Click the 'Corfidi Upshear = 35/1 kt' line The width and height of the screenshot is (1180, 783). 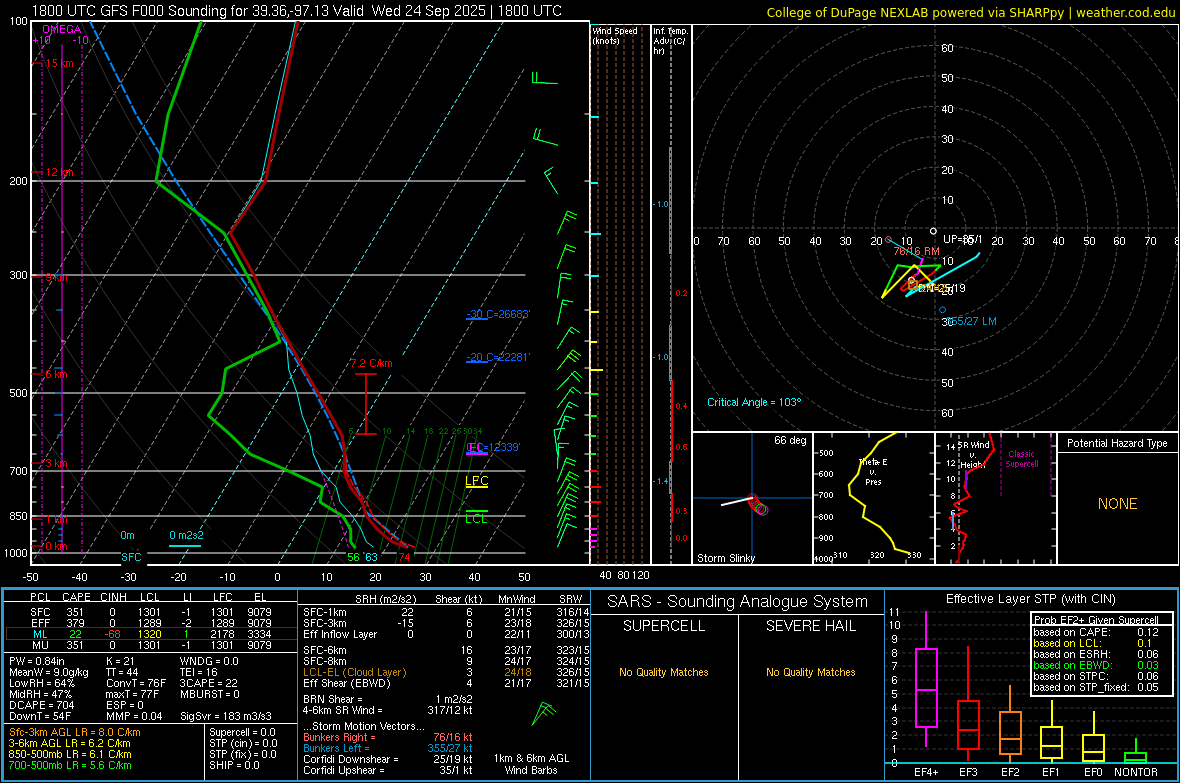388,770
